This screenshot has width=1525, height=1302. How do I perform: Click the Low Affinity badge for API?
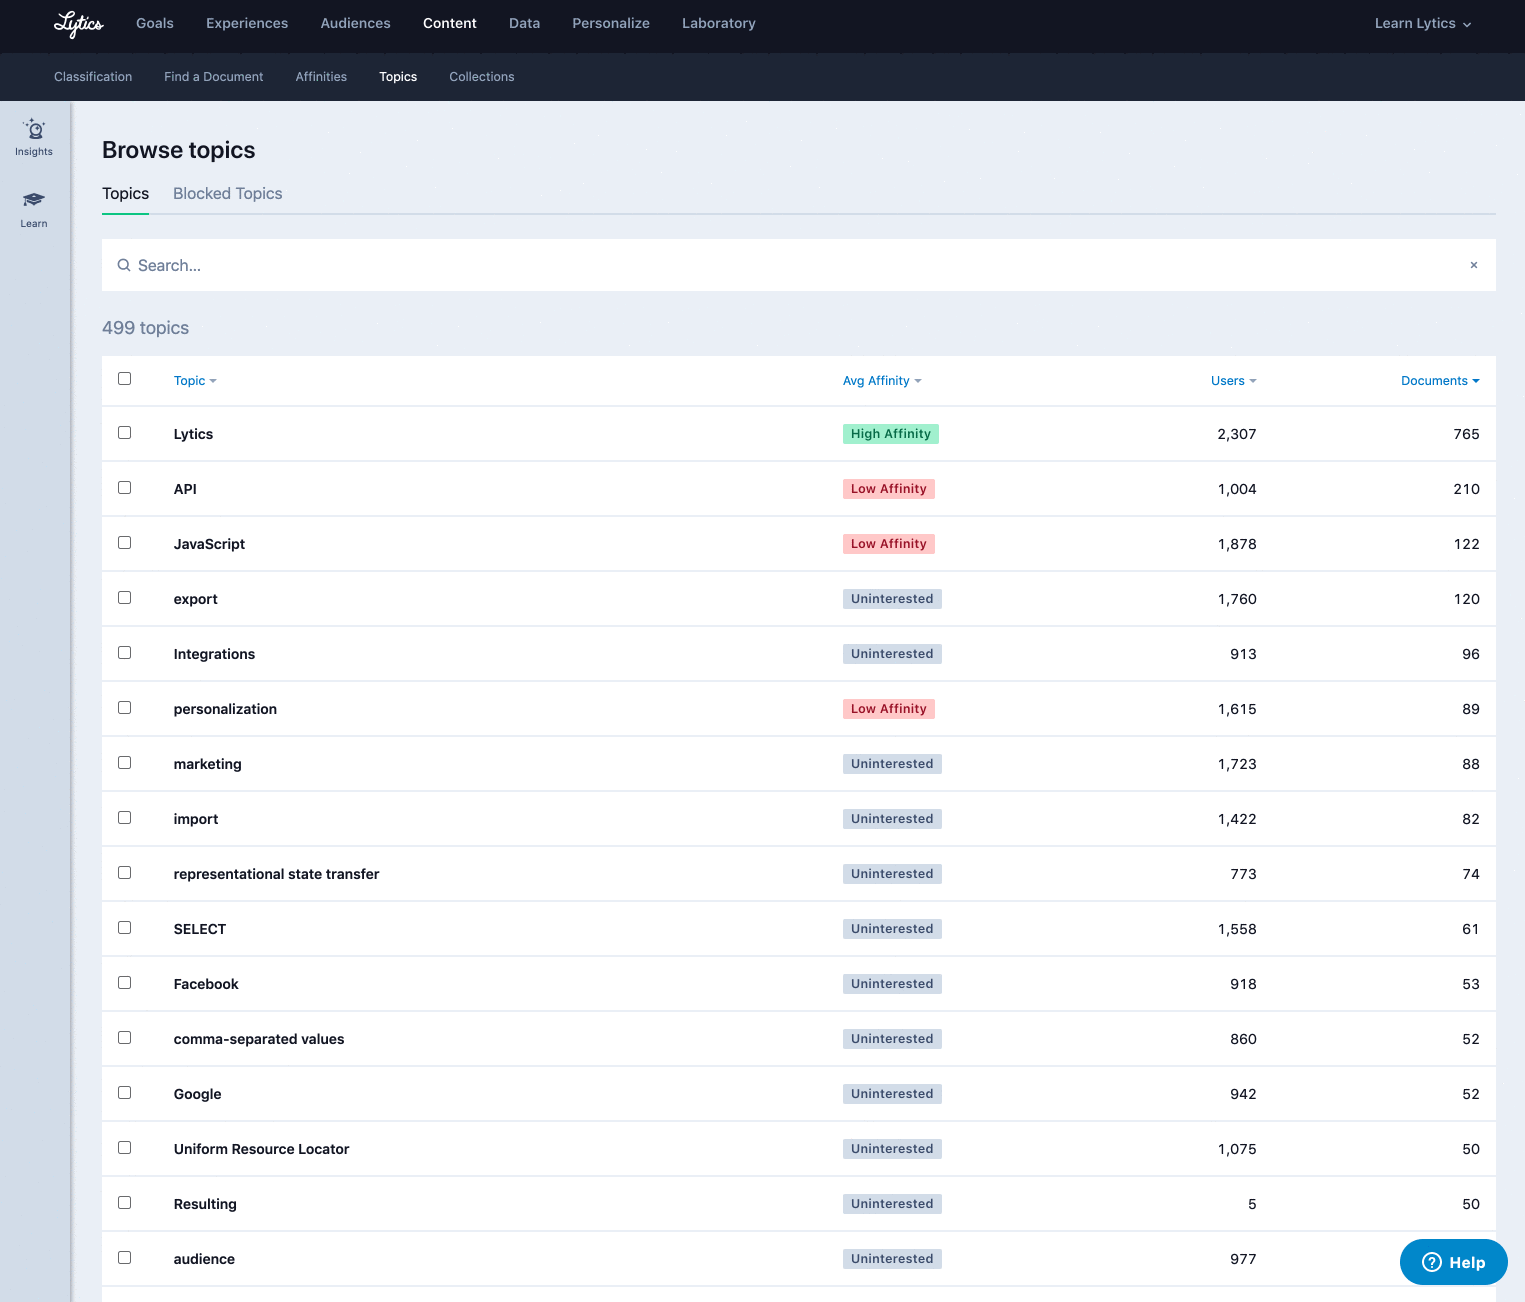pos(889,489)
